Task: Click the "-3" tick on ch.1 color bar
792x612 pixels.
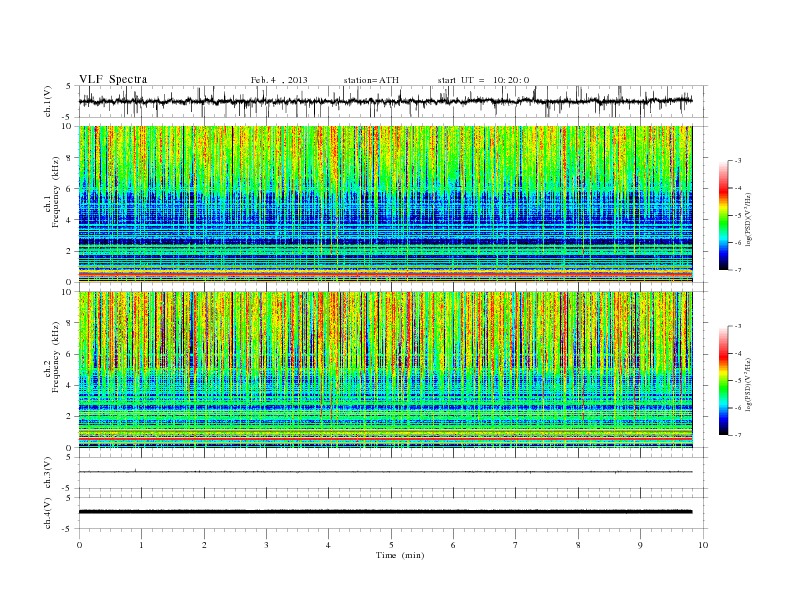Action: point(738,161)
